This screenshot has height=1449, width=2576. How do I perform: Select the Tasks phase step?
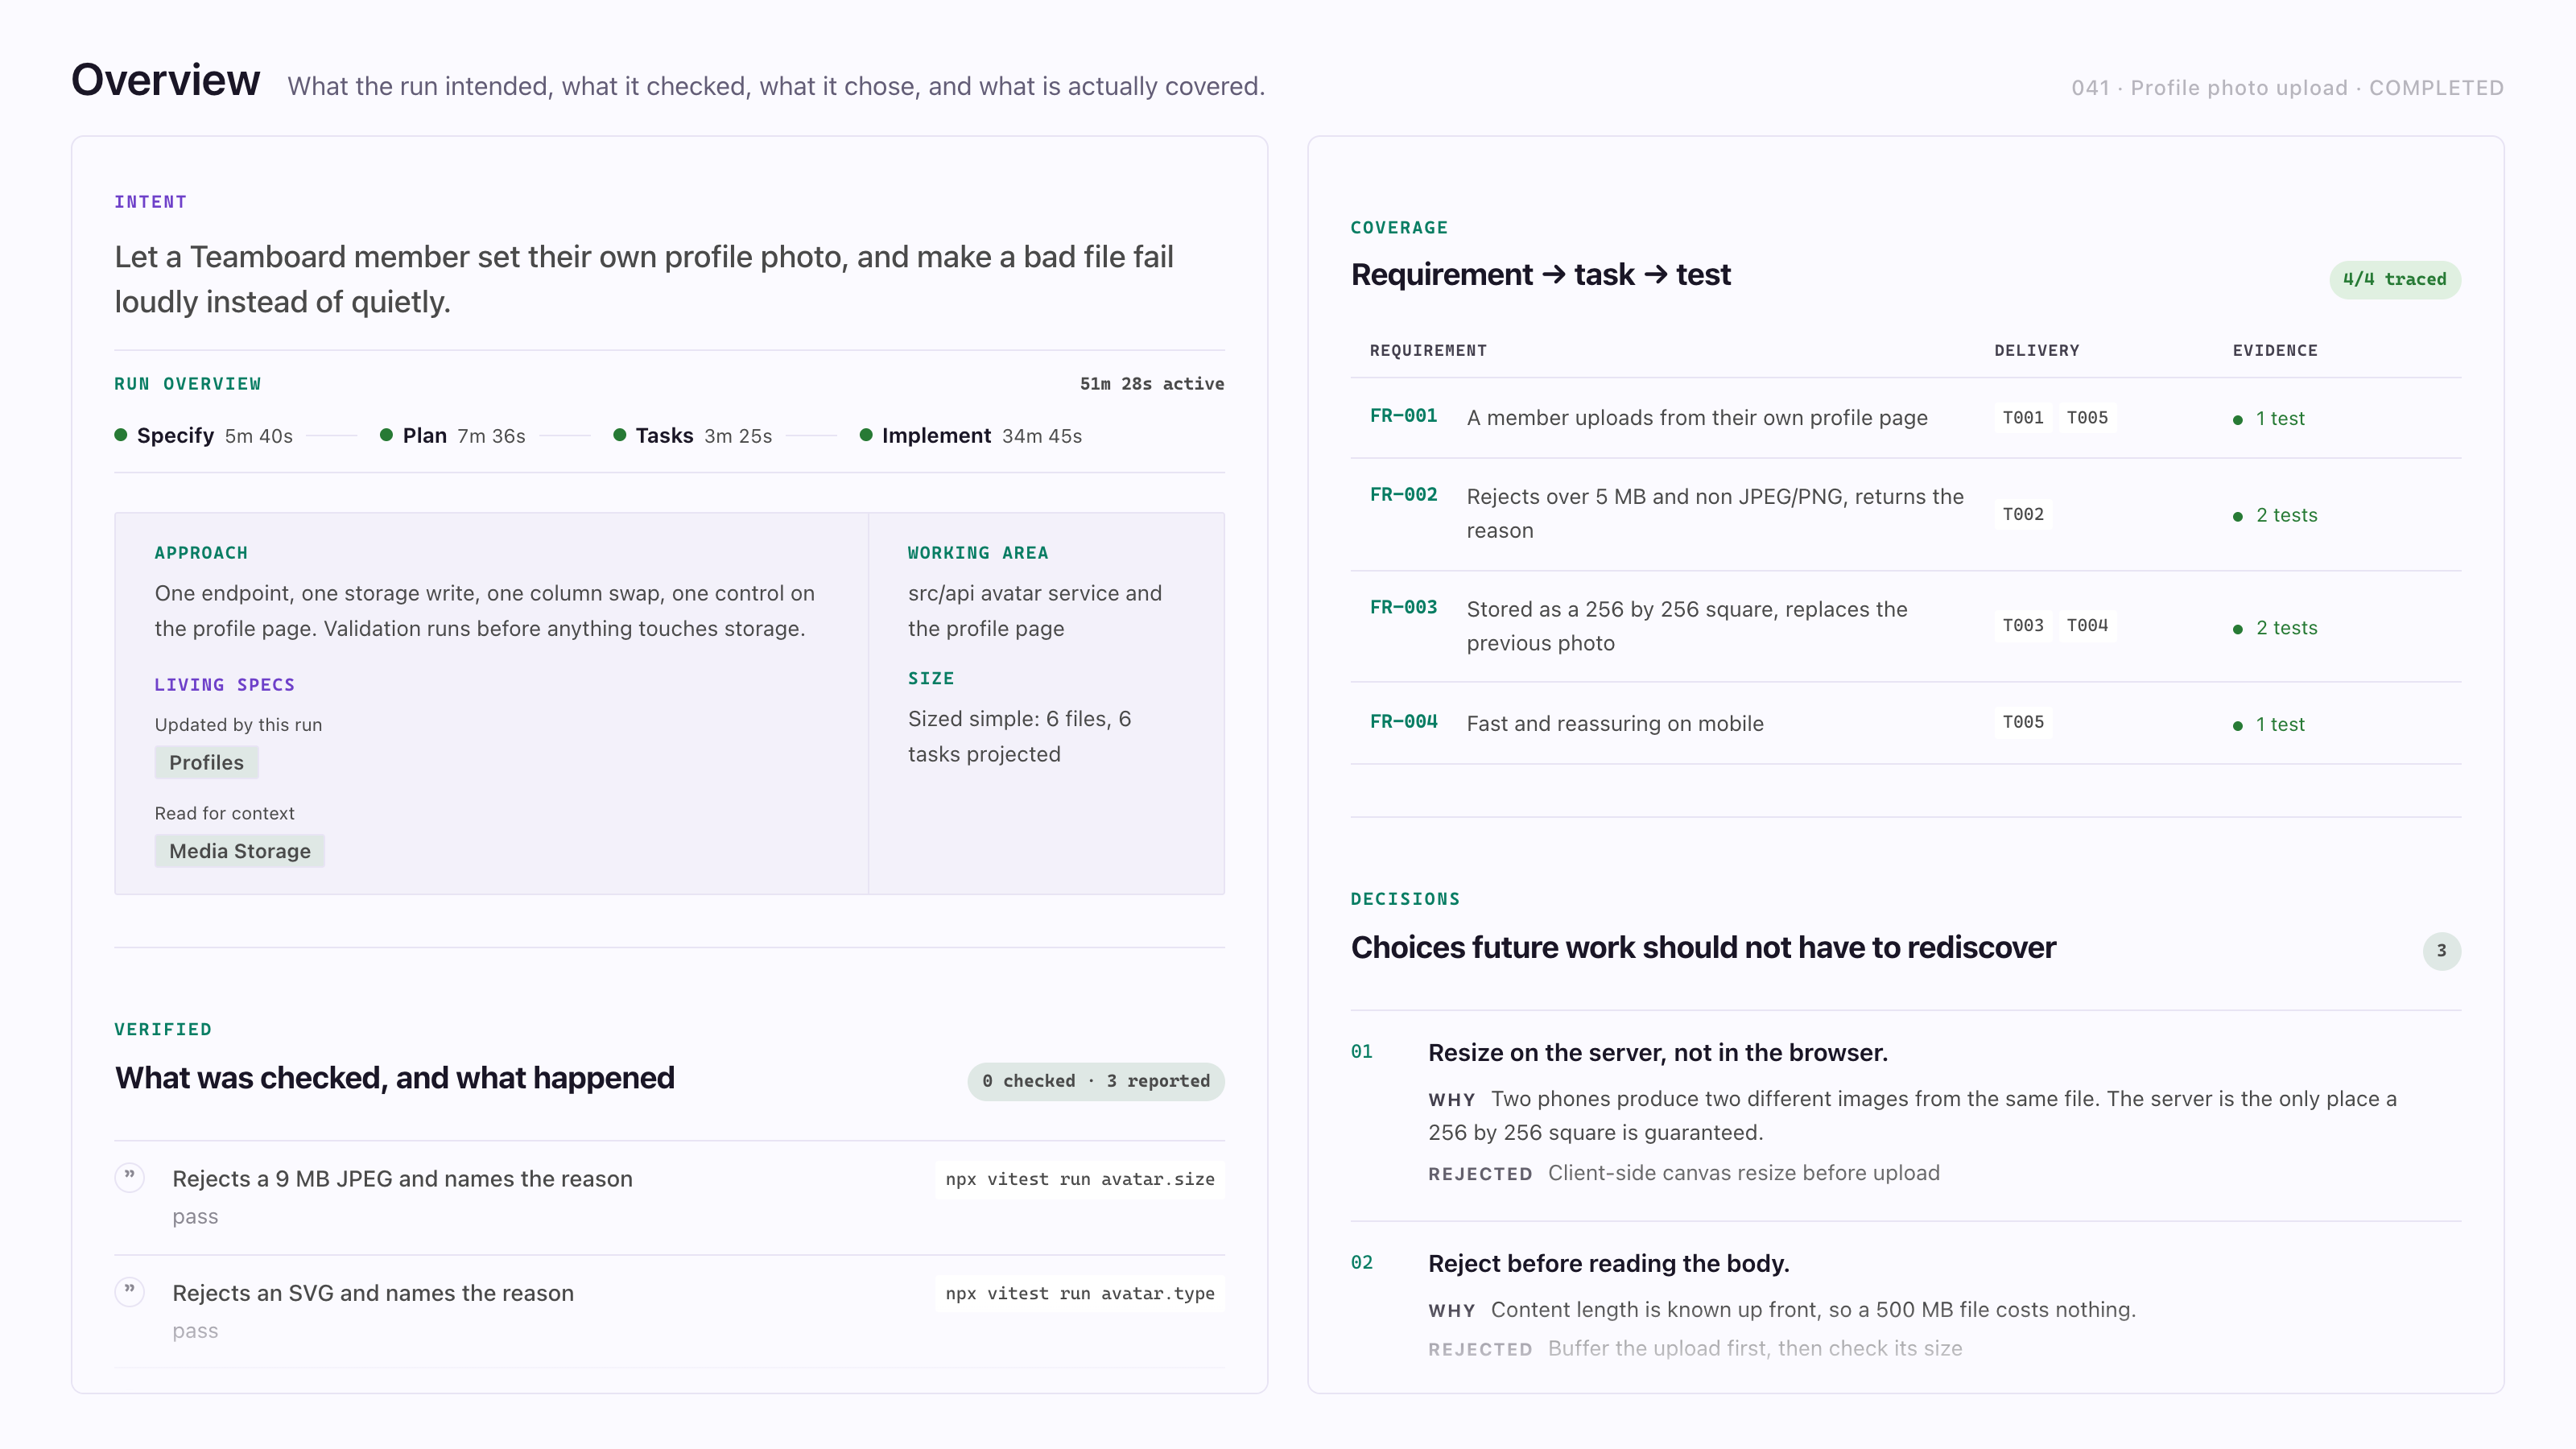[x=693, y=435]
